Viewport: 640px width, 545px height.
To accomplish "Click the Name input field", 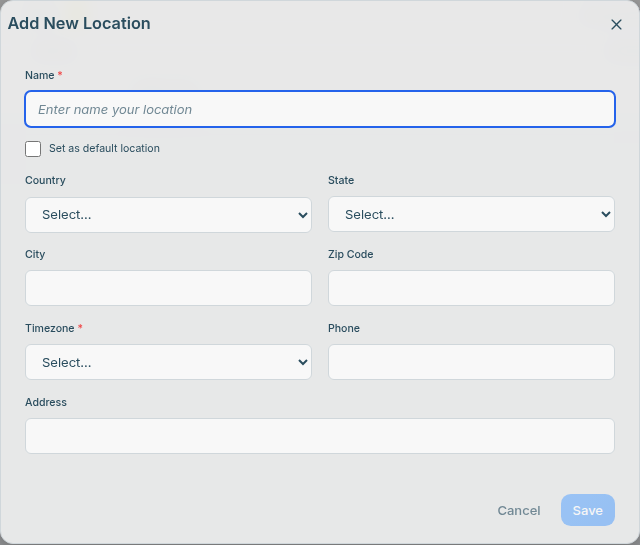I will click(320, 109).
